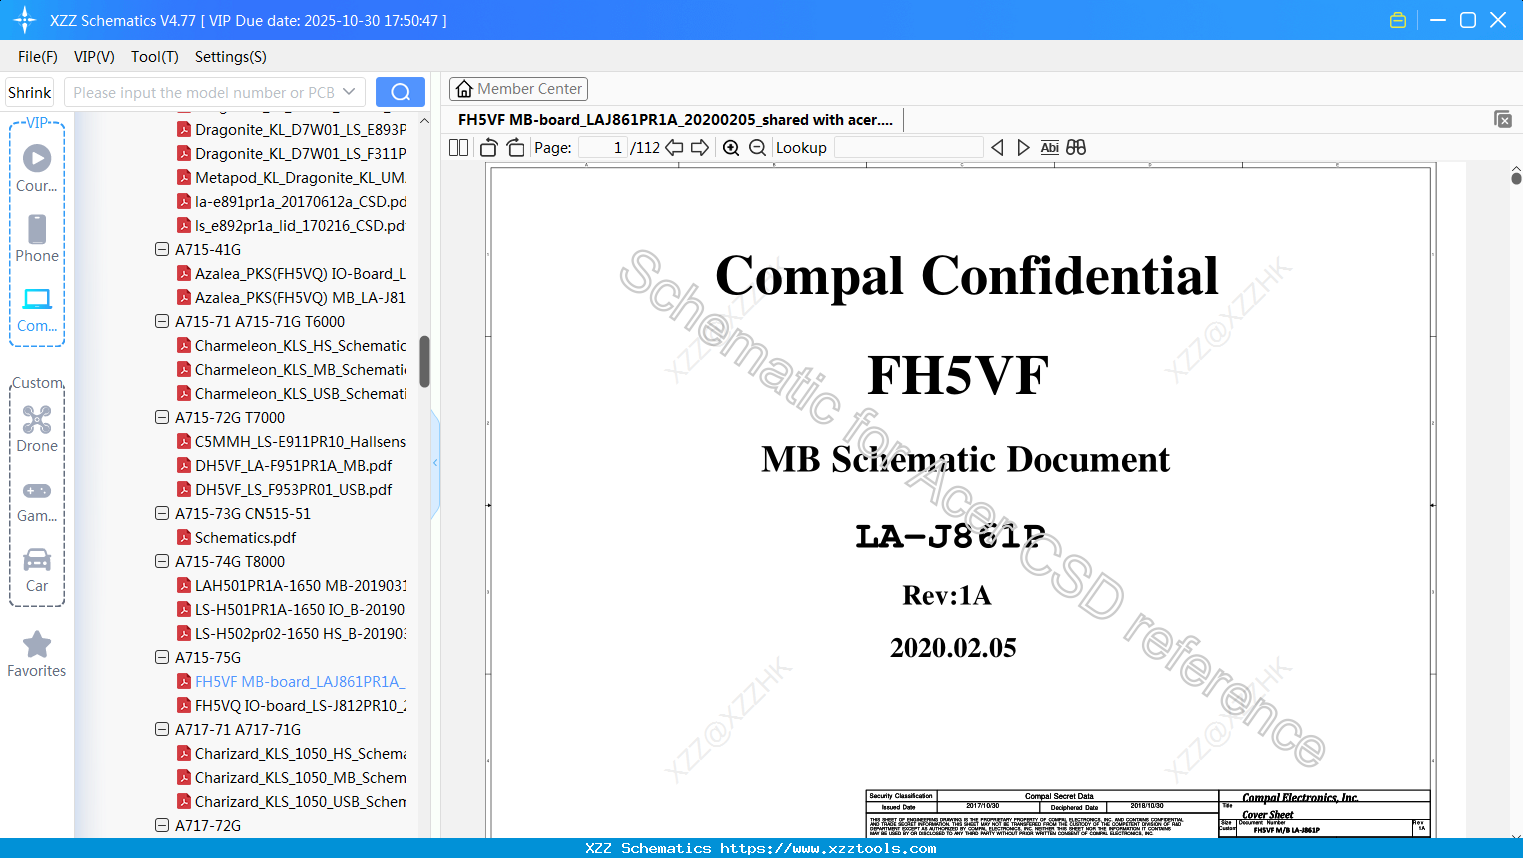Click the blue search button
This screenshot has height=858, width=1523.
[400, 92]
